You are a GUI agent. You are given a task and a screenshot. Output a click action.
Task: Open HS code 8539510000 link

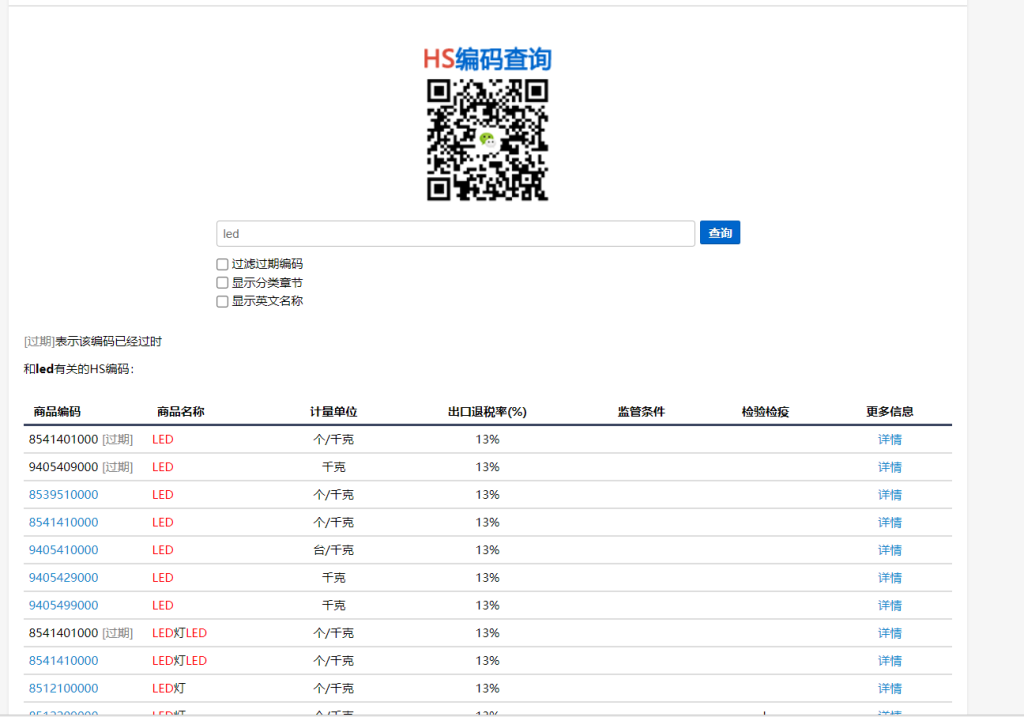63,495
